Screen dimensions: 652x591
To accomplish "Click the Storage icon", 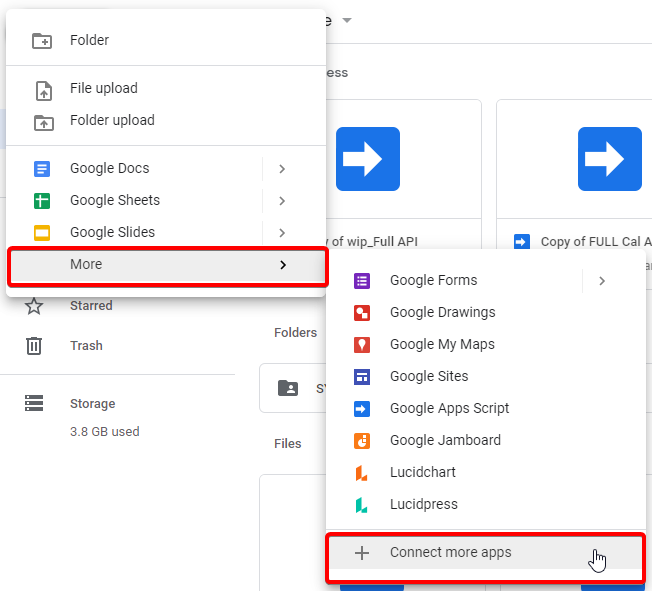I will pyautogui.click(x=34, y=403).
